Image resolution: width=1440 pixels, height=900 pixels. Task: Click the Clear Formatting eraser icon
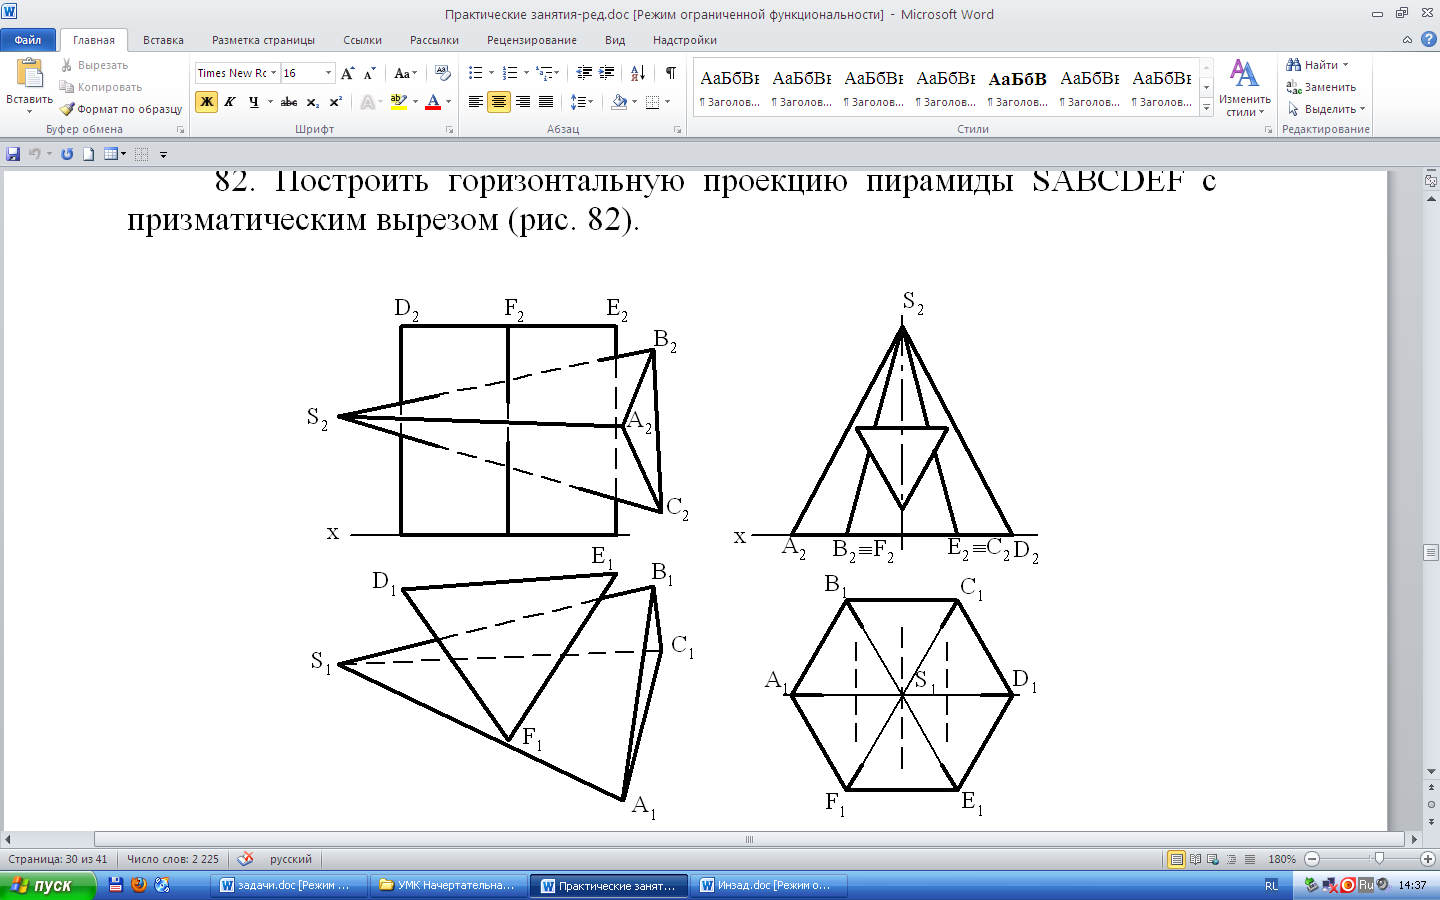tap(442, 73)
